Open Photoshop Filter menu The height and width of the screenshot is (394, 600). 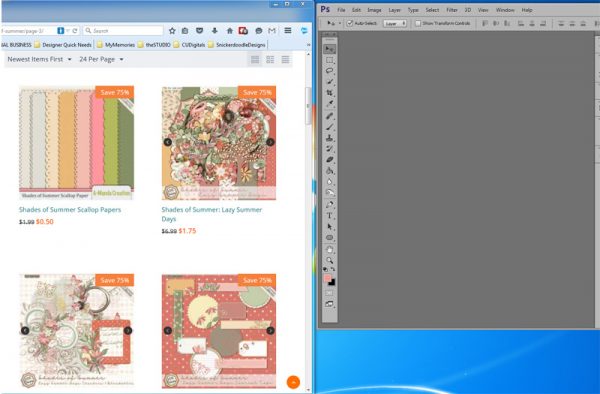(x=452, y=10)
